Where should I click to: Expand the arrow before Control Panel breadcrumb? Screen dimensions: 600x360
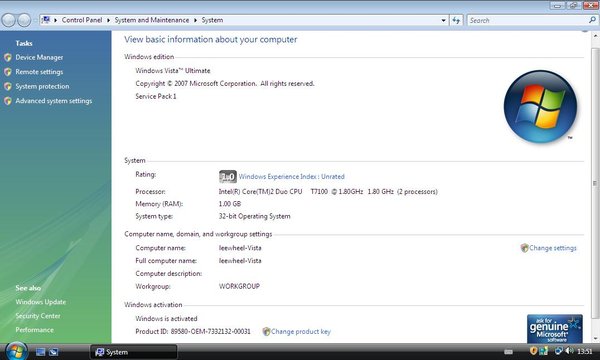coord(55,20)
